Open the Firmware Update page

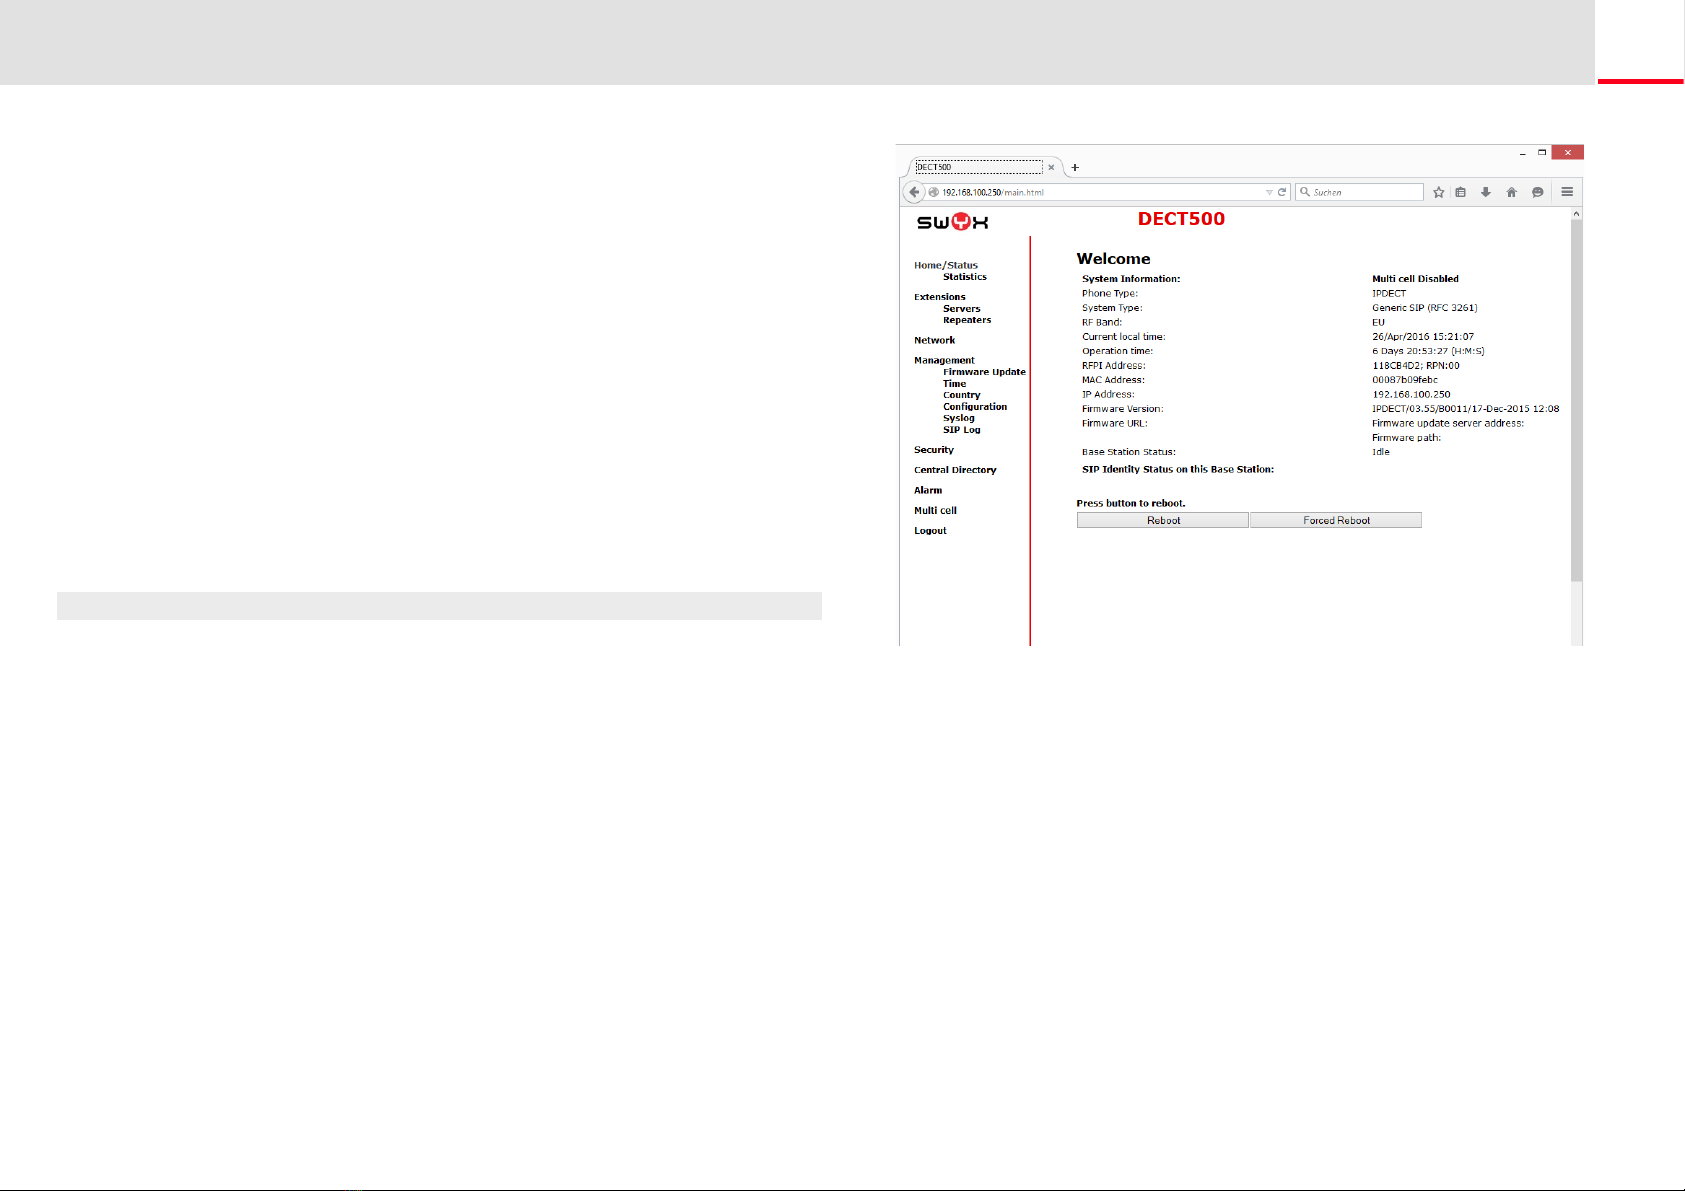984,372
